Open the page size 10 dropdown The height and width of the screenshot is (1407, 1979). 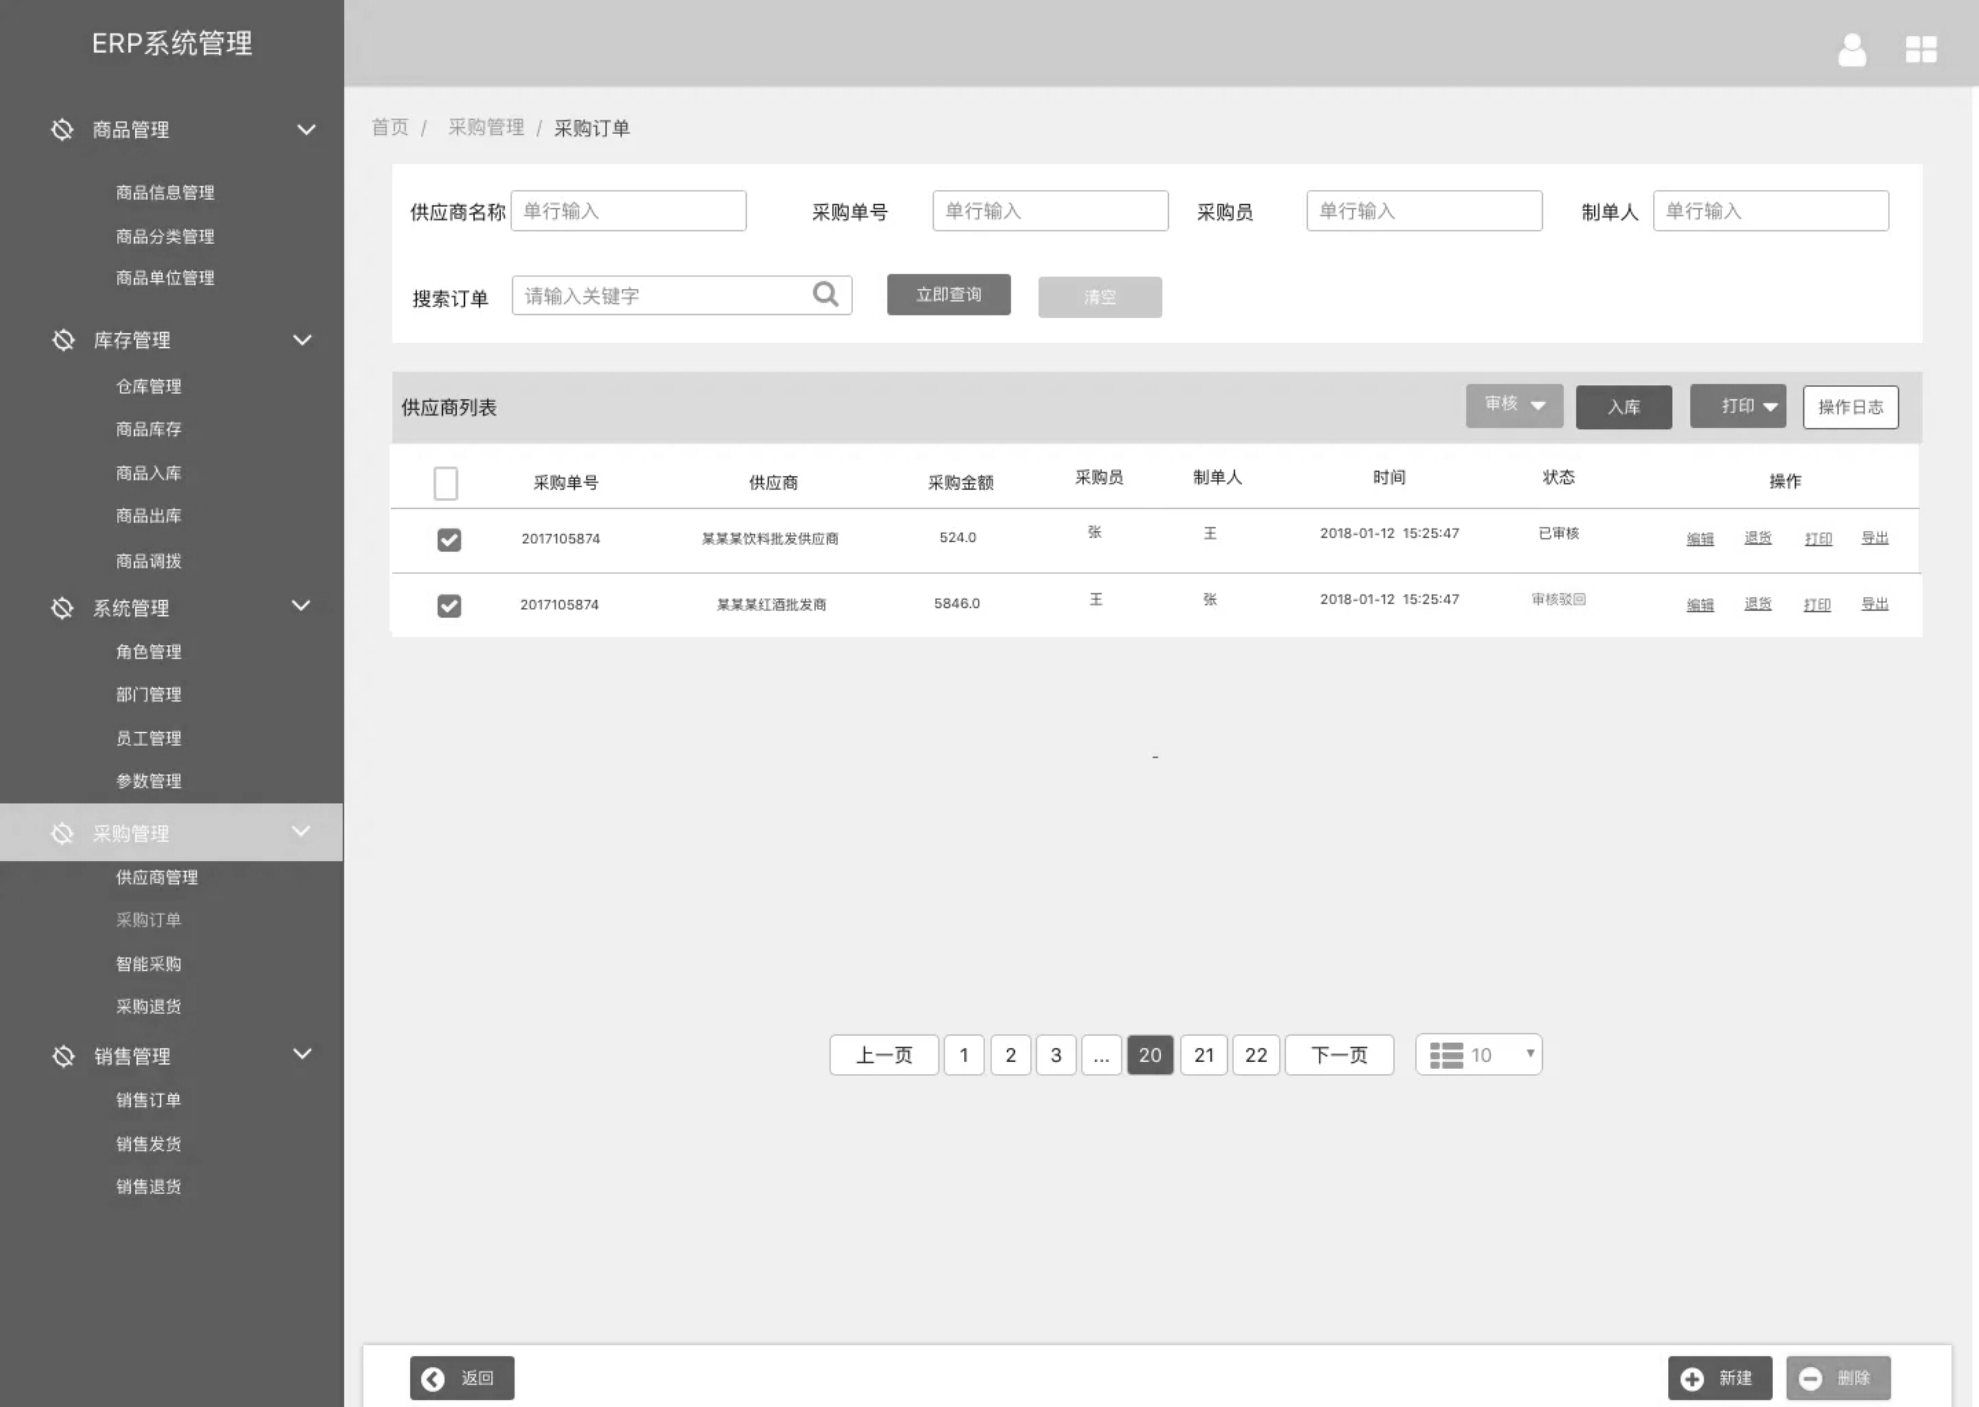point(1479,1055)
